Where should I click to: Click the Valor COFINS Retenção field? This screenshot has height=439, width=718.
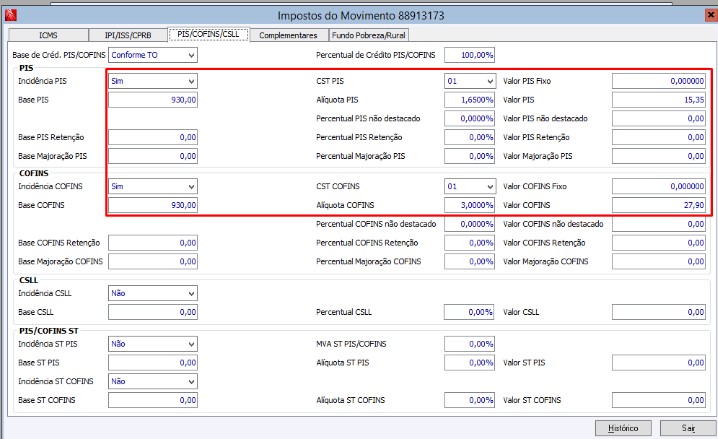pyautogui.click(x=659, y=243)
